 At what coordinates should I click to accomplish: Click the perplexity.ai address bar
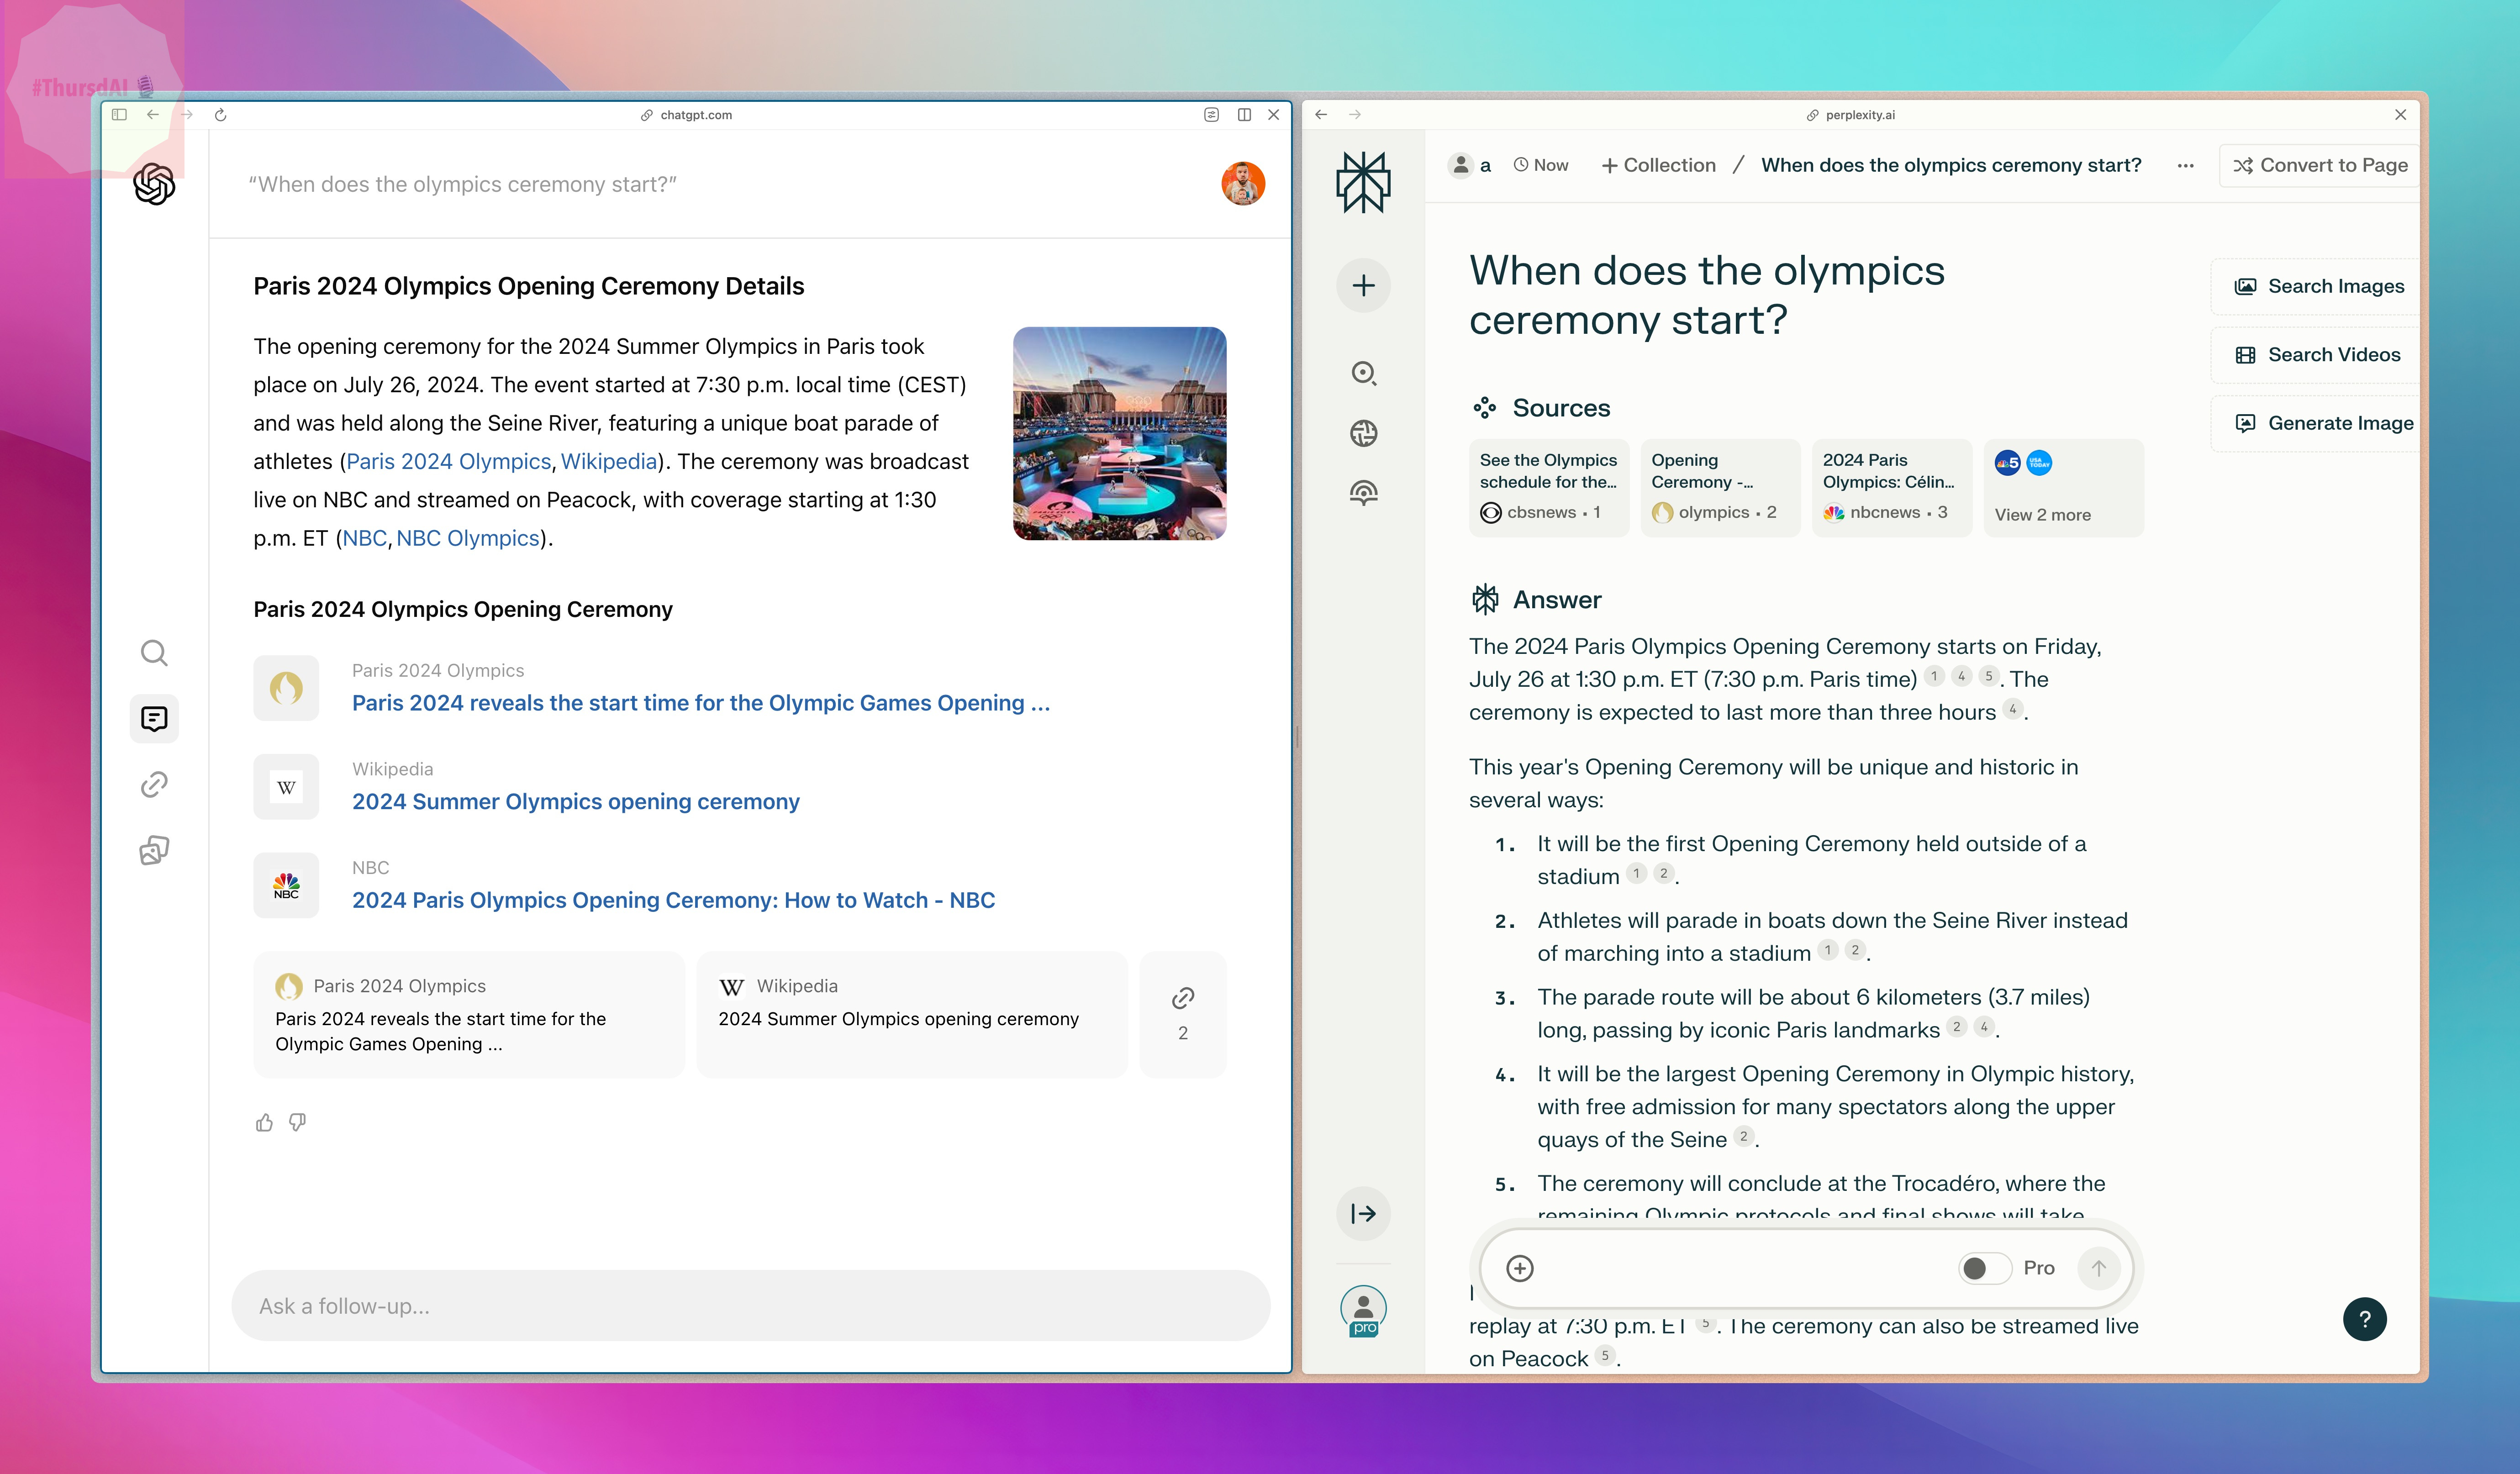tap(1850, 115)
